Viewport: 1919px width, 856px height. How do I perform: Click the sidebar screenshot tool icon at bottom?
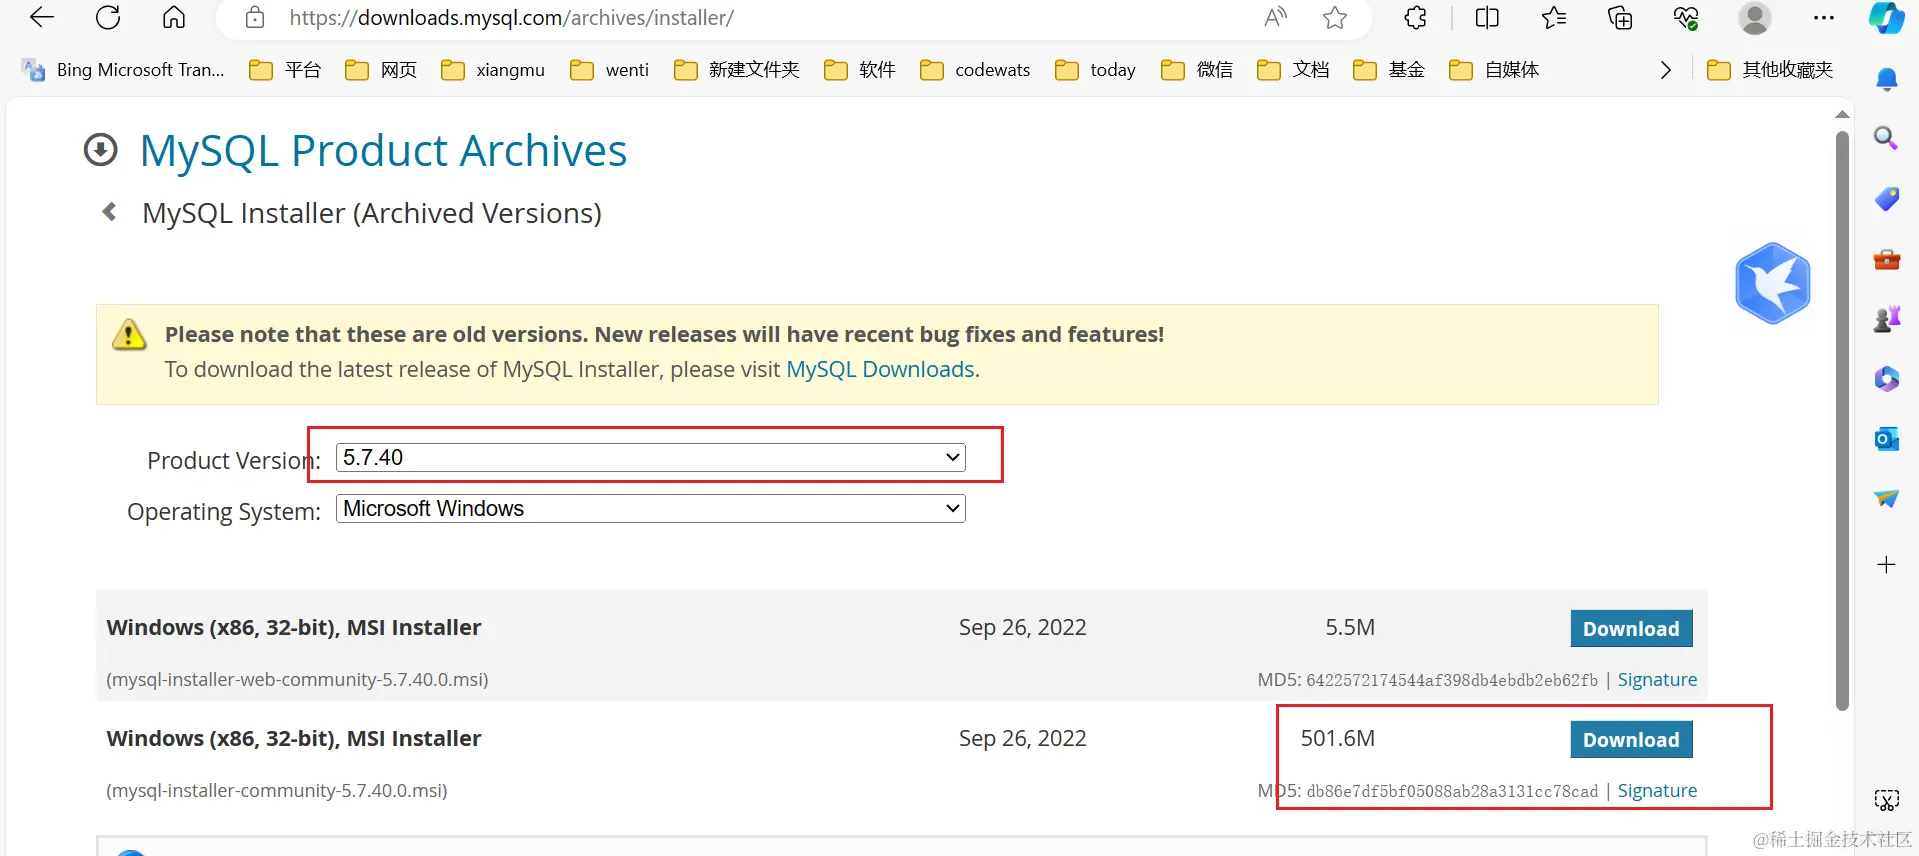click(x=1887, y=800)
